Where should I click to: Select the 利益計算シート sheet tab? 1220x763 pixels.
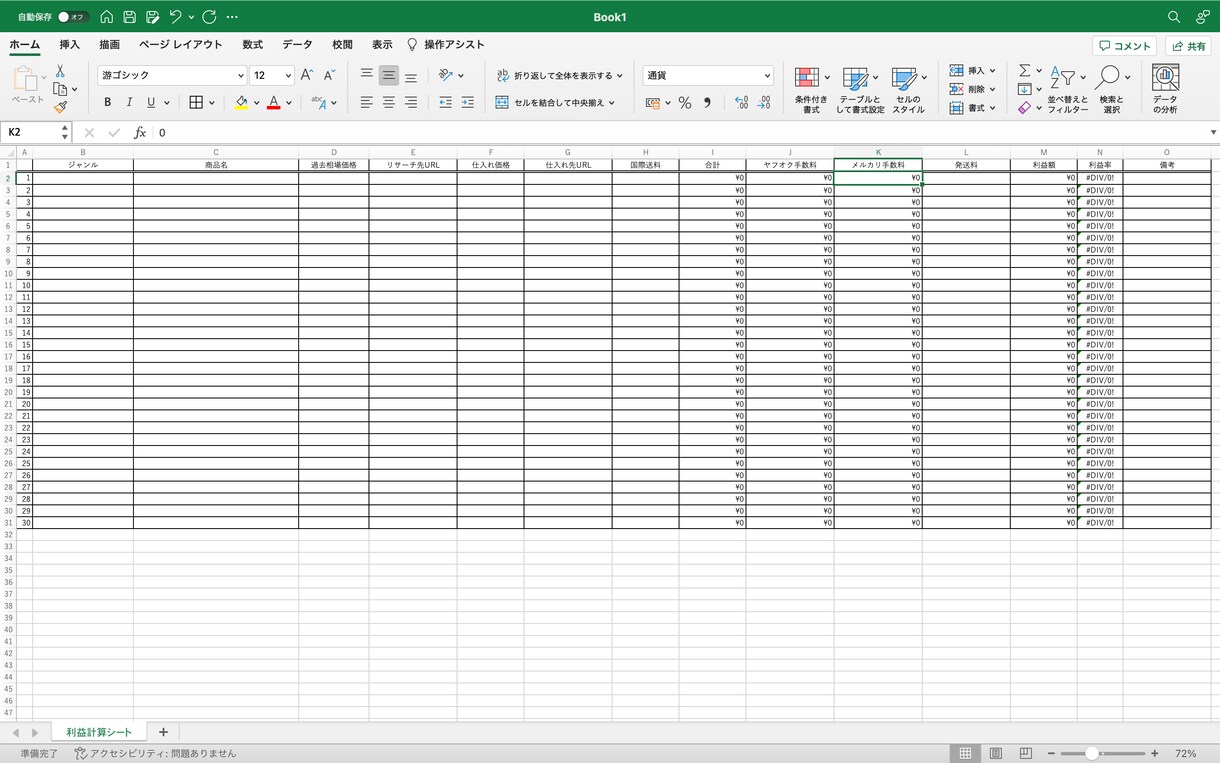pyautogui.click(x=99, y=732)
